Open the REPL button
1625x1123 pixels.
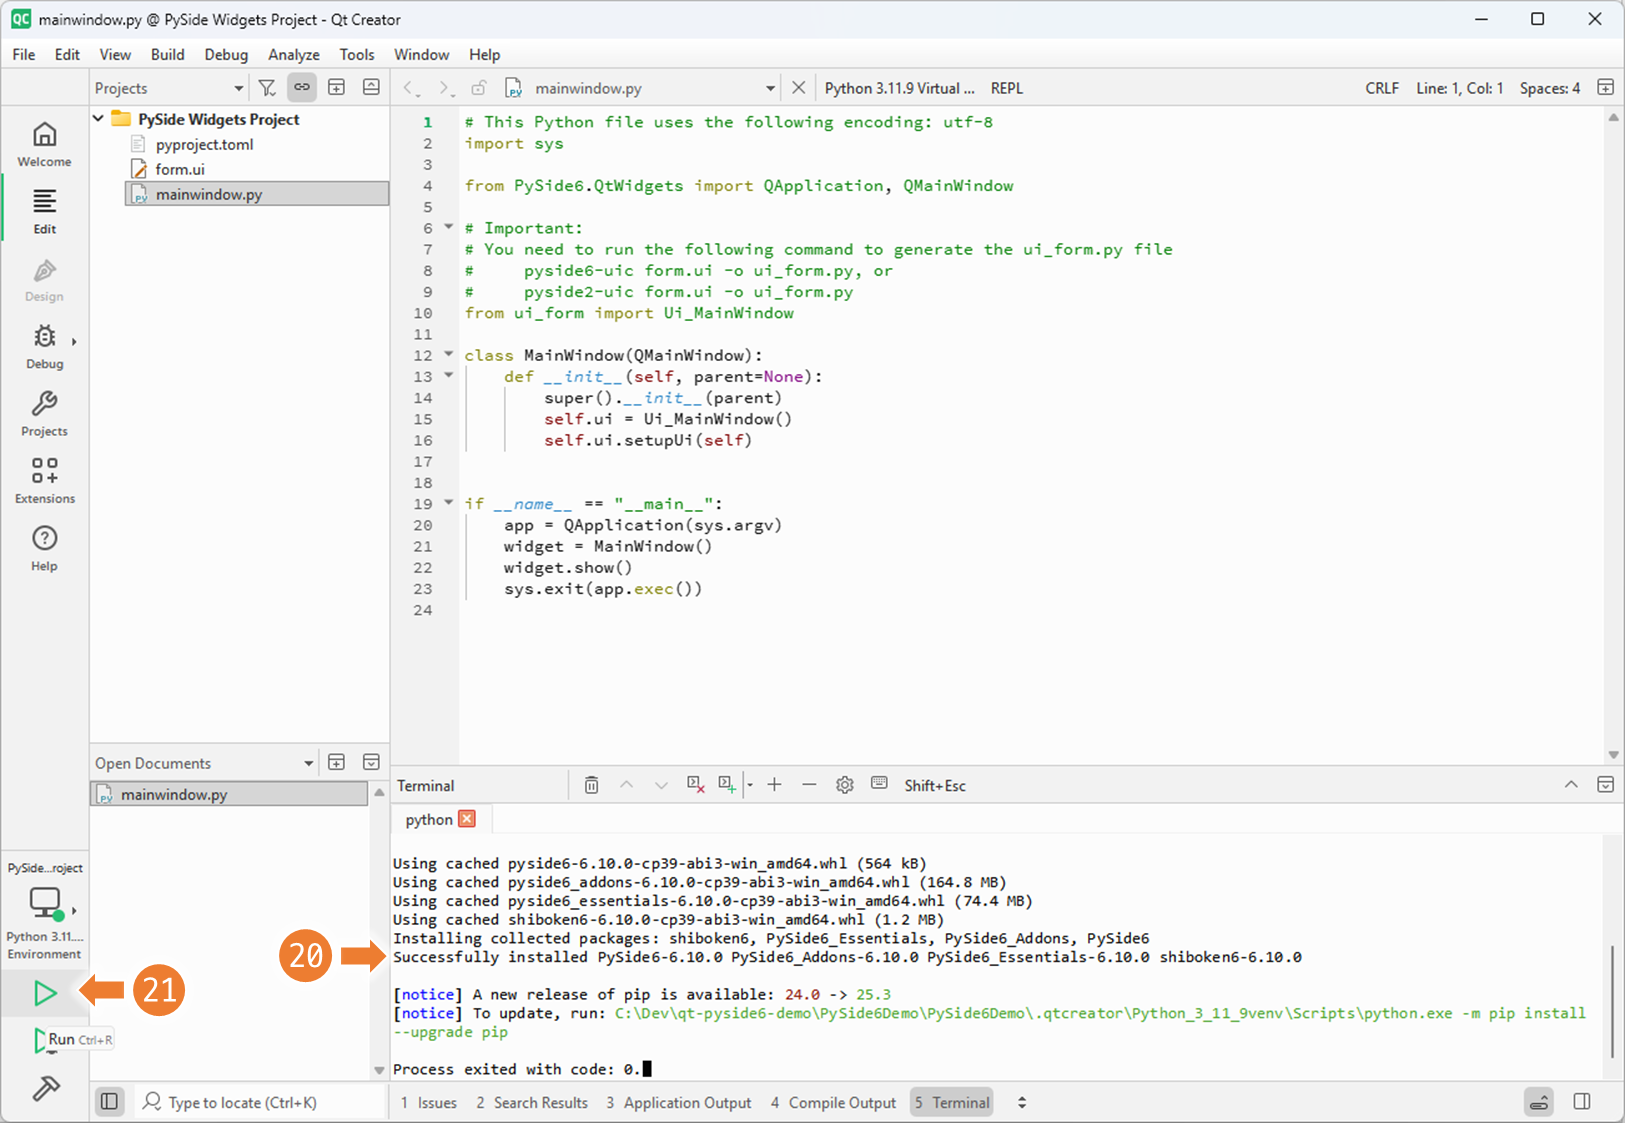click(1007, 88)
